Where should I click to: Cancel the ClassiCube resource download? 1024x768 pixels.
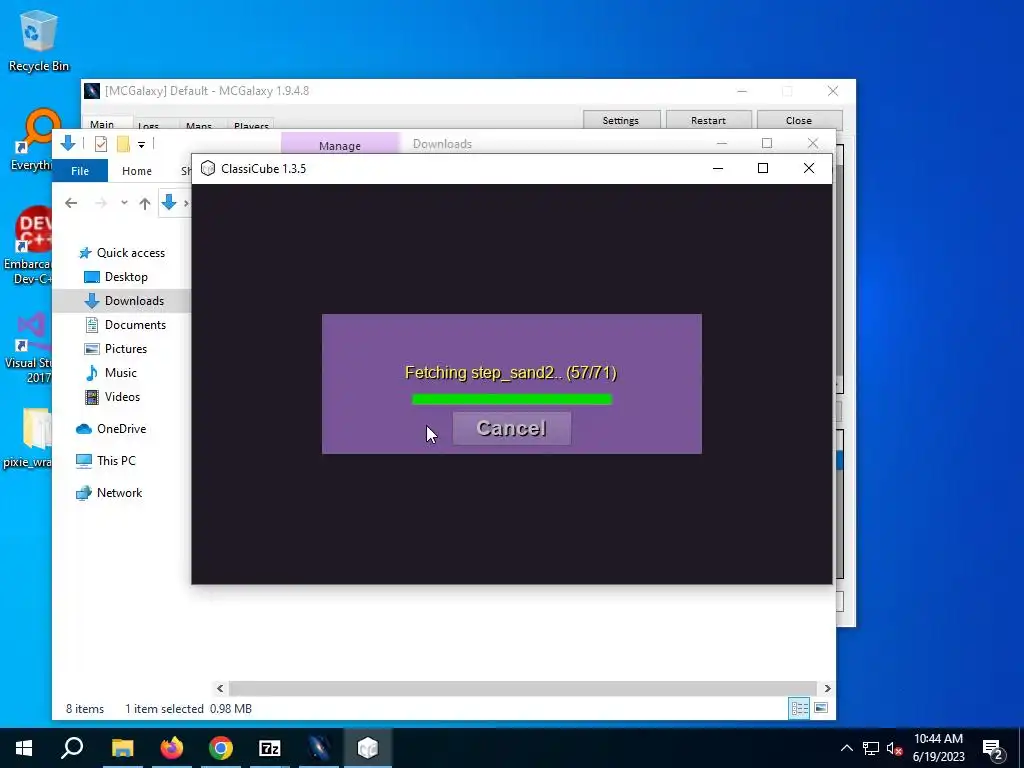click(x=511, y=428)
